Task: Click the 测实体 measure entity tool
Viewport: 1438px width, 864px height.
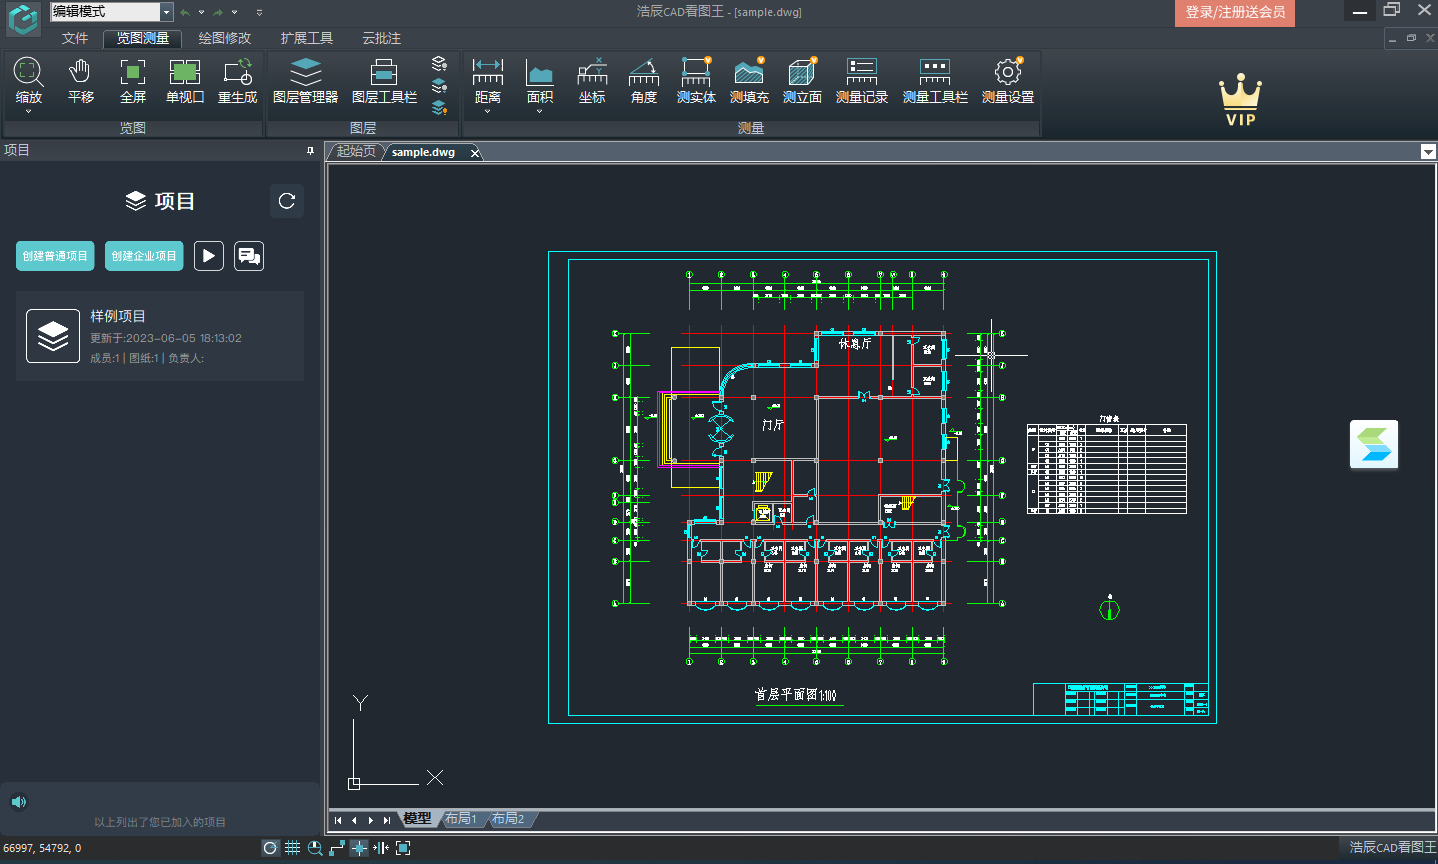Action: pyautogui.click(x=696, y=80)
